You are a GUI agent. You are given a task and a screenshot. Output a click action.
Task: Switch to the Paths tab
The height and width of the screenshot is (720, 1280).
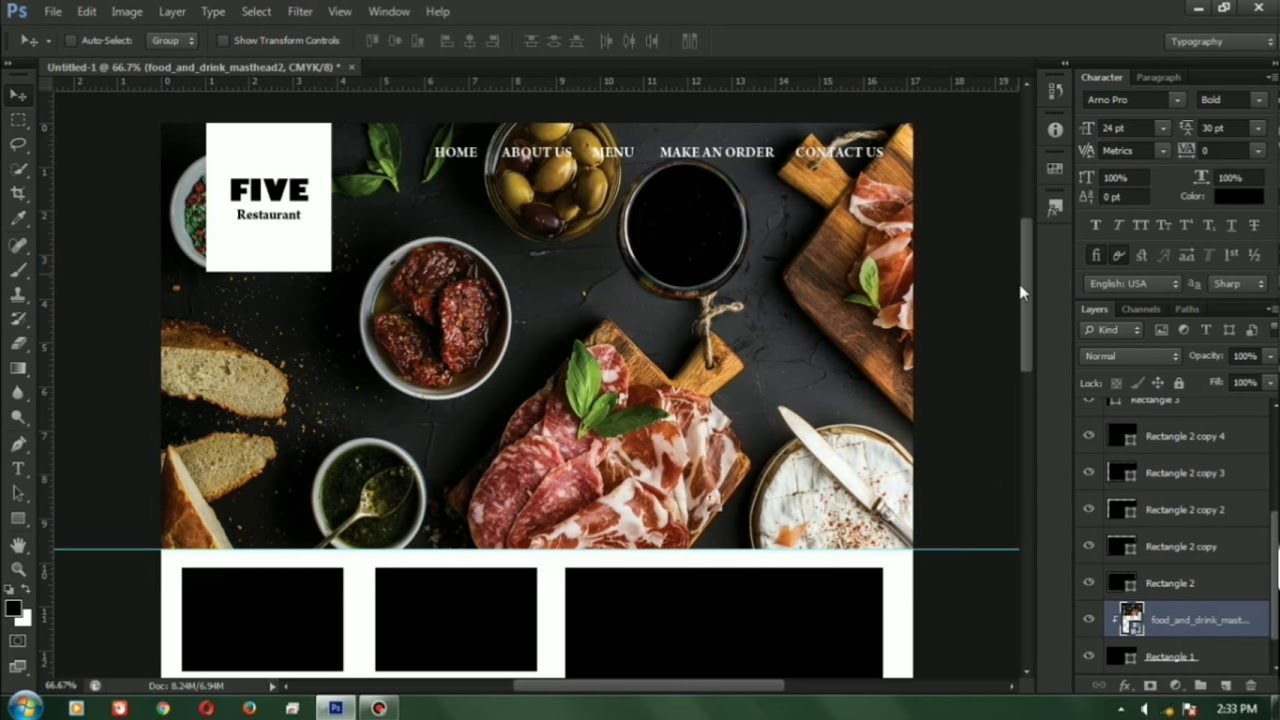tap(1187, 309)
